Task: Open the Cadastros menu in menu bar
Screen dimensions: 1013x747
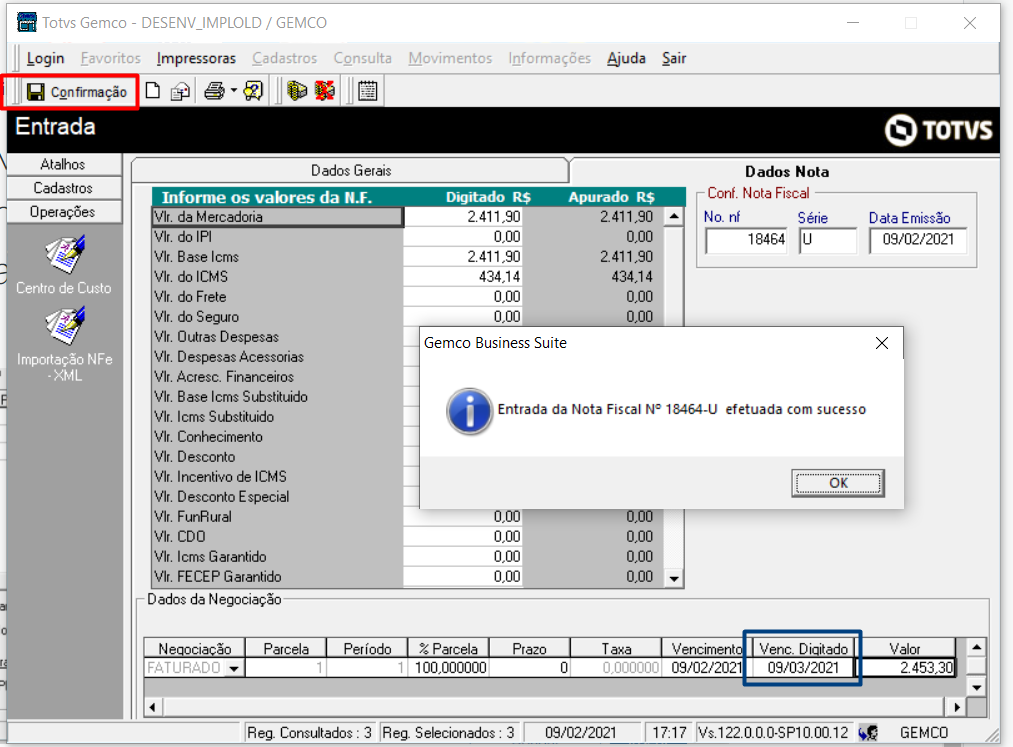Action: [285, 58]
